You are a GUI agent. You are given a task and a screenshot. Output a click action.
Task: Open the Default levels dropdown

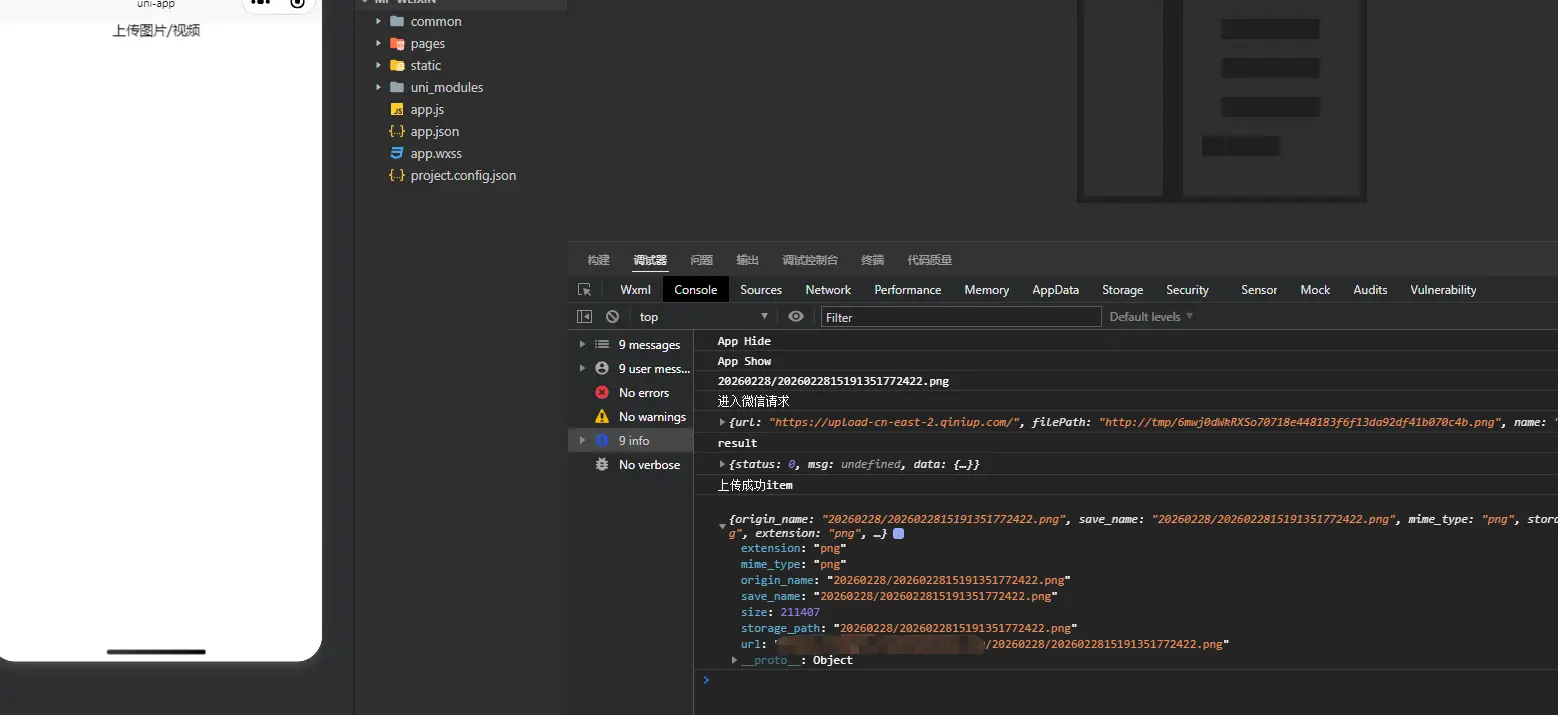tap(1151, 317)
